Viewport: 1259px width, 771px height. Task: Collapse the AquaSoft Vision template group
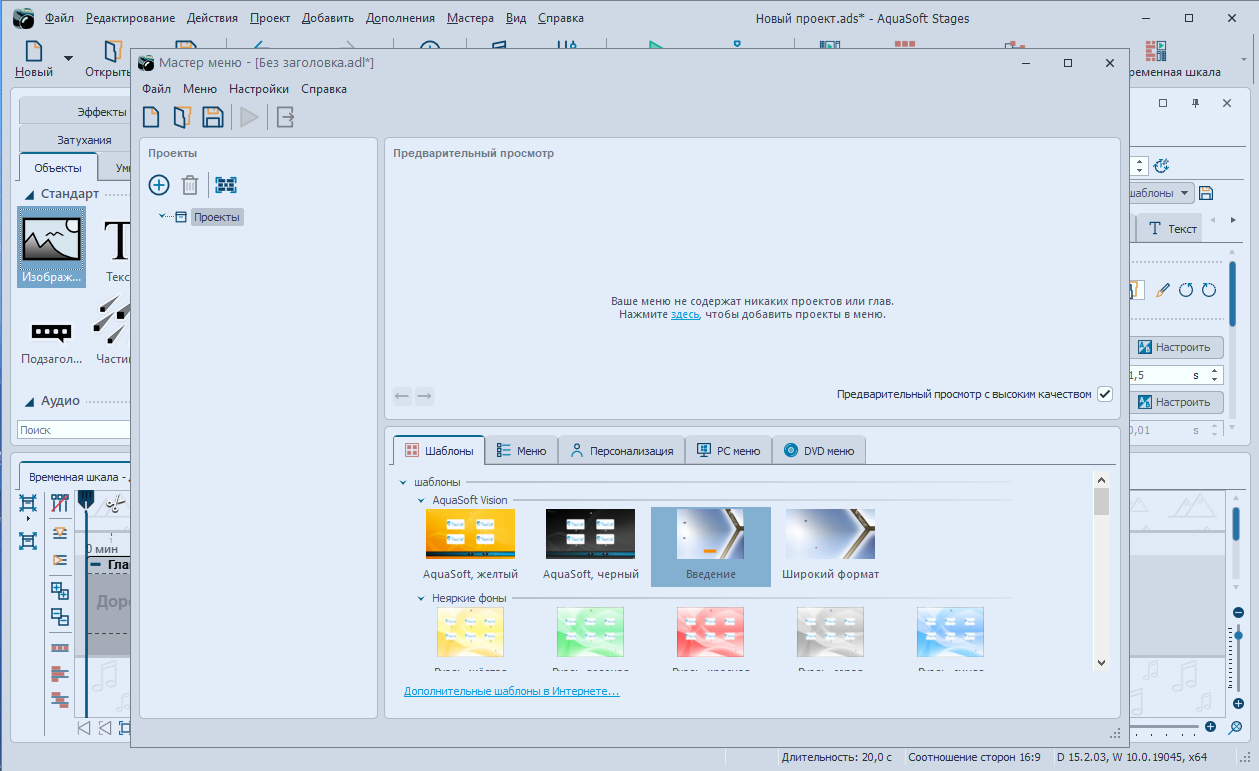[x=422, y=500]
